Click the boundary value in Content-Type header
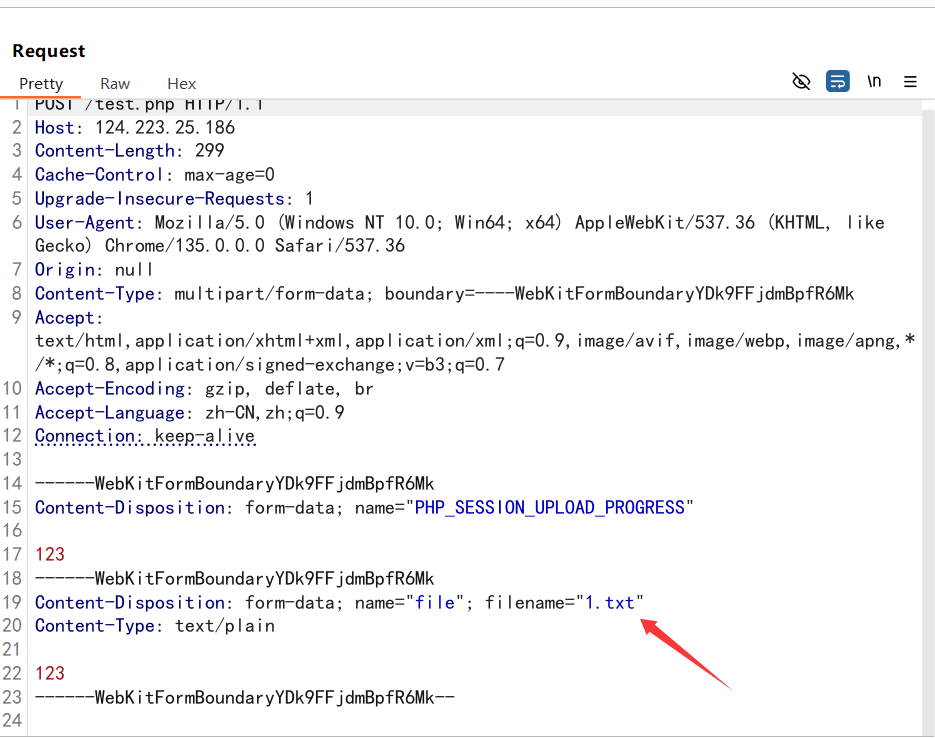The height and width of the screenshot is (738, 935). click(684, 293)
